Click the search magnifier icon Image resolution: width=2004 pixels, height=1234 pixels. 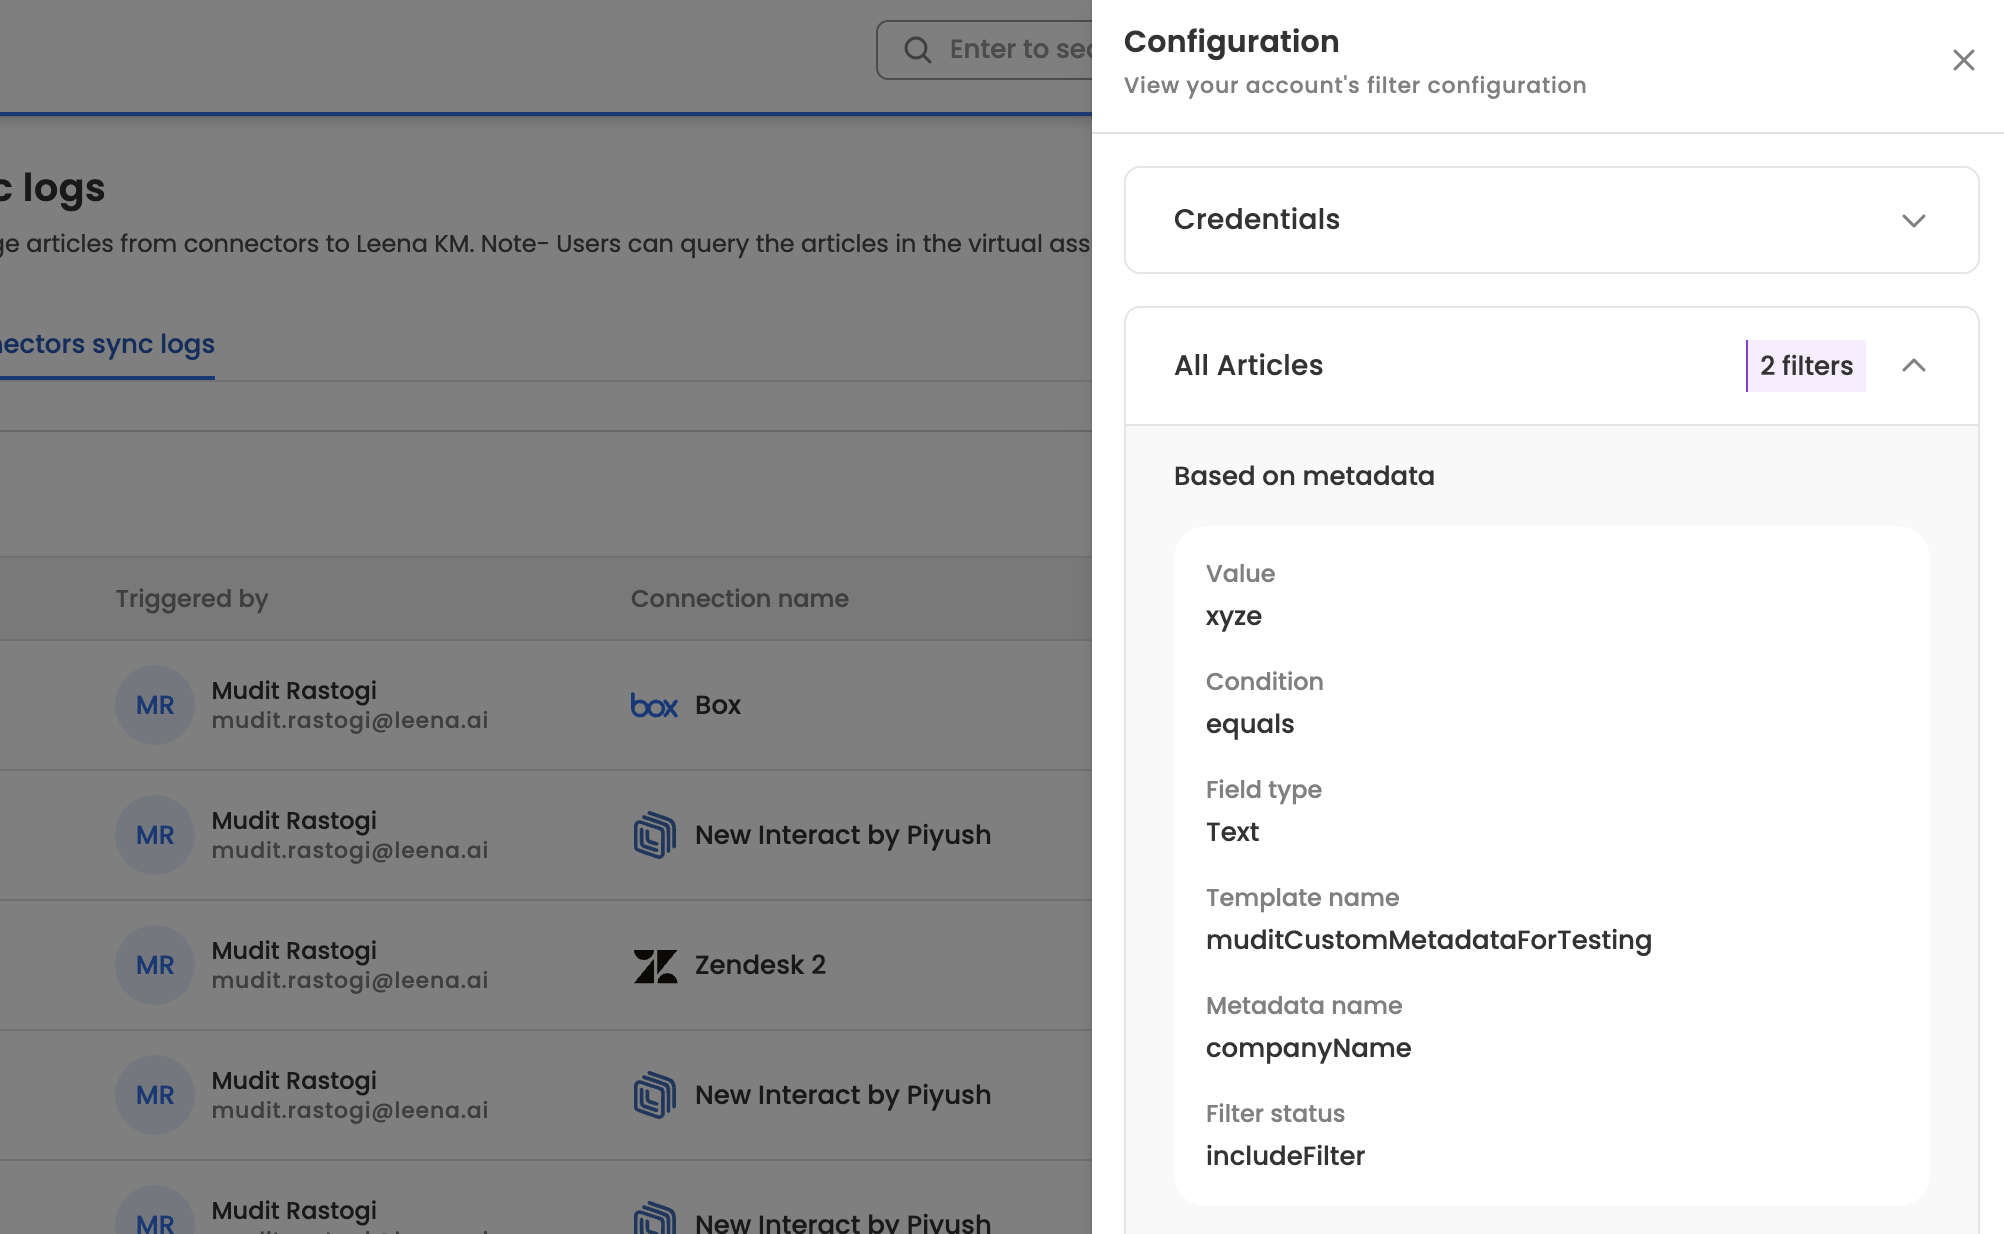pyautogui.click(x=917, y=50)
